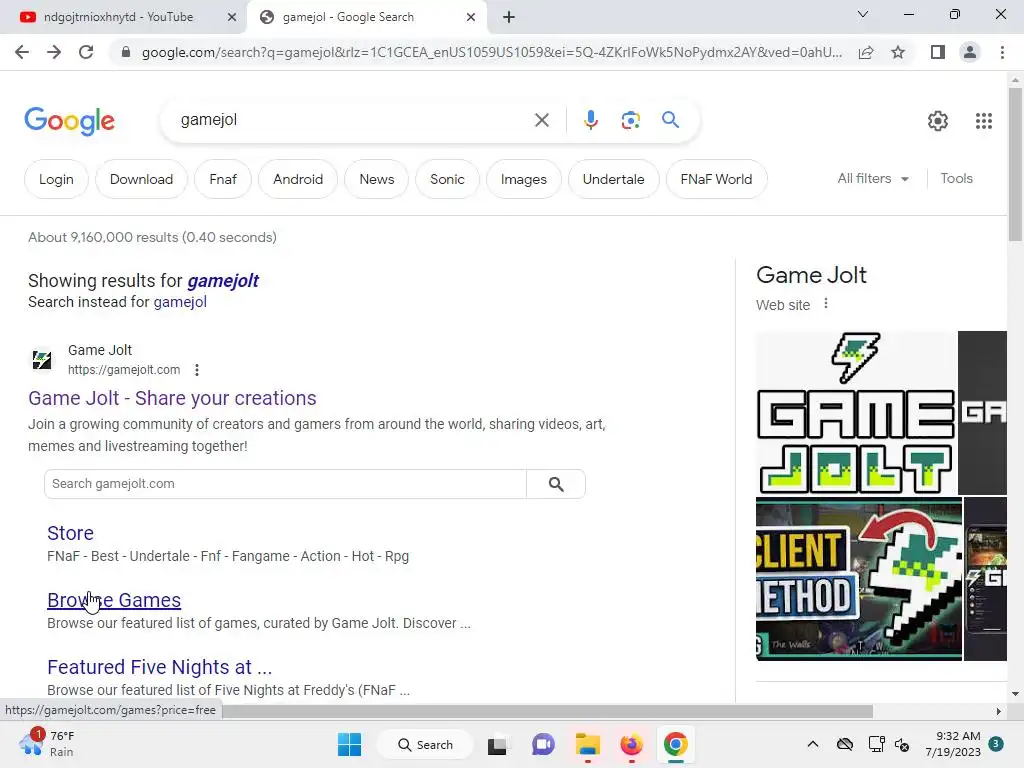Click the Google search query field

(x=353, y=120)
